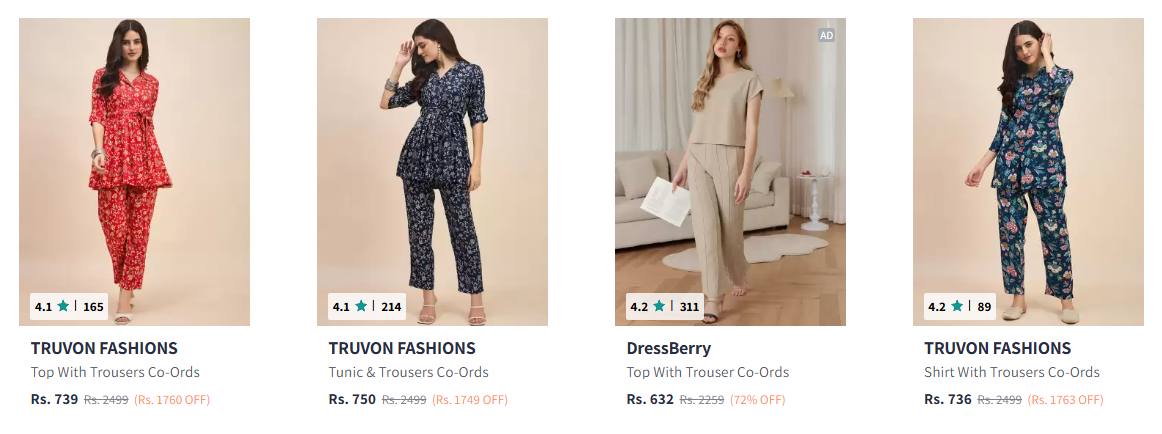Open the teal floral shirt co-ord image
This screenshot has width=1162, height=434.
coord(1028,160)
